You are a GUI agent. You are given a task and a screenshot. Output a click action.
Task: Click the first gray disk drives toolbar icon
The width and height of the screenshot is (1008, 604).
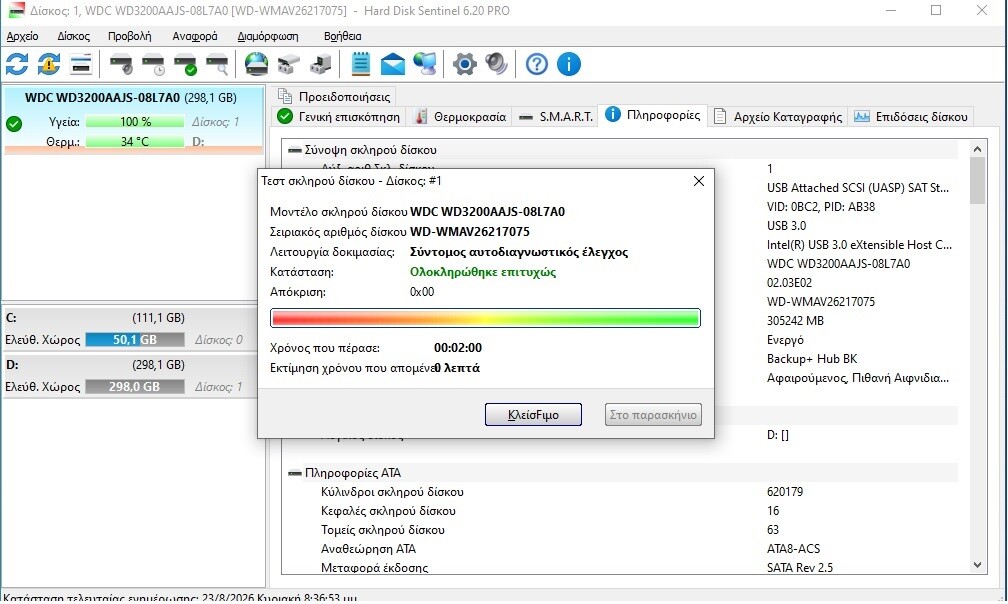(289, 64)
